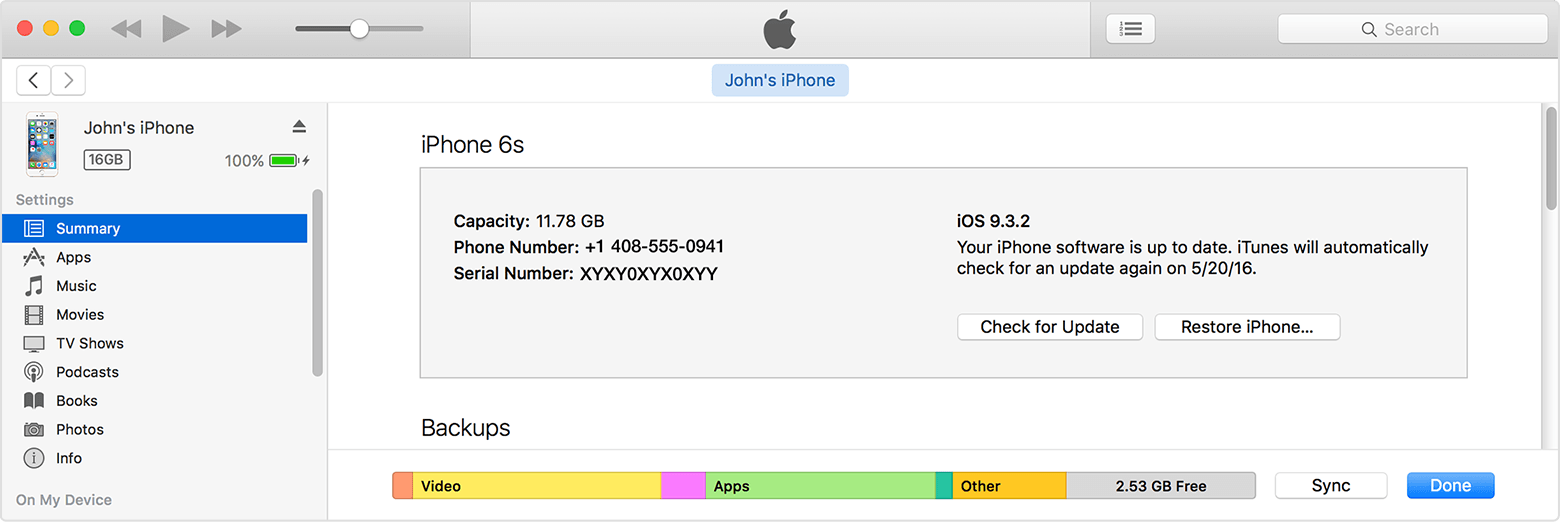Click the Podcasts icon
The height and width of the screenshot is (522, 1560).
click(34, 372)
